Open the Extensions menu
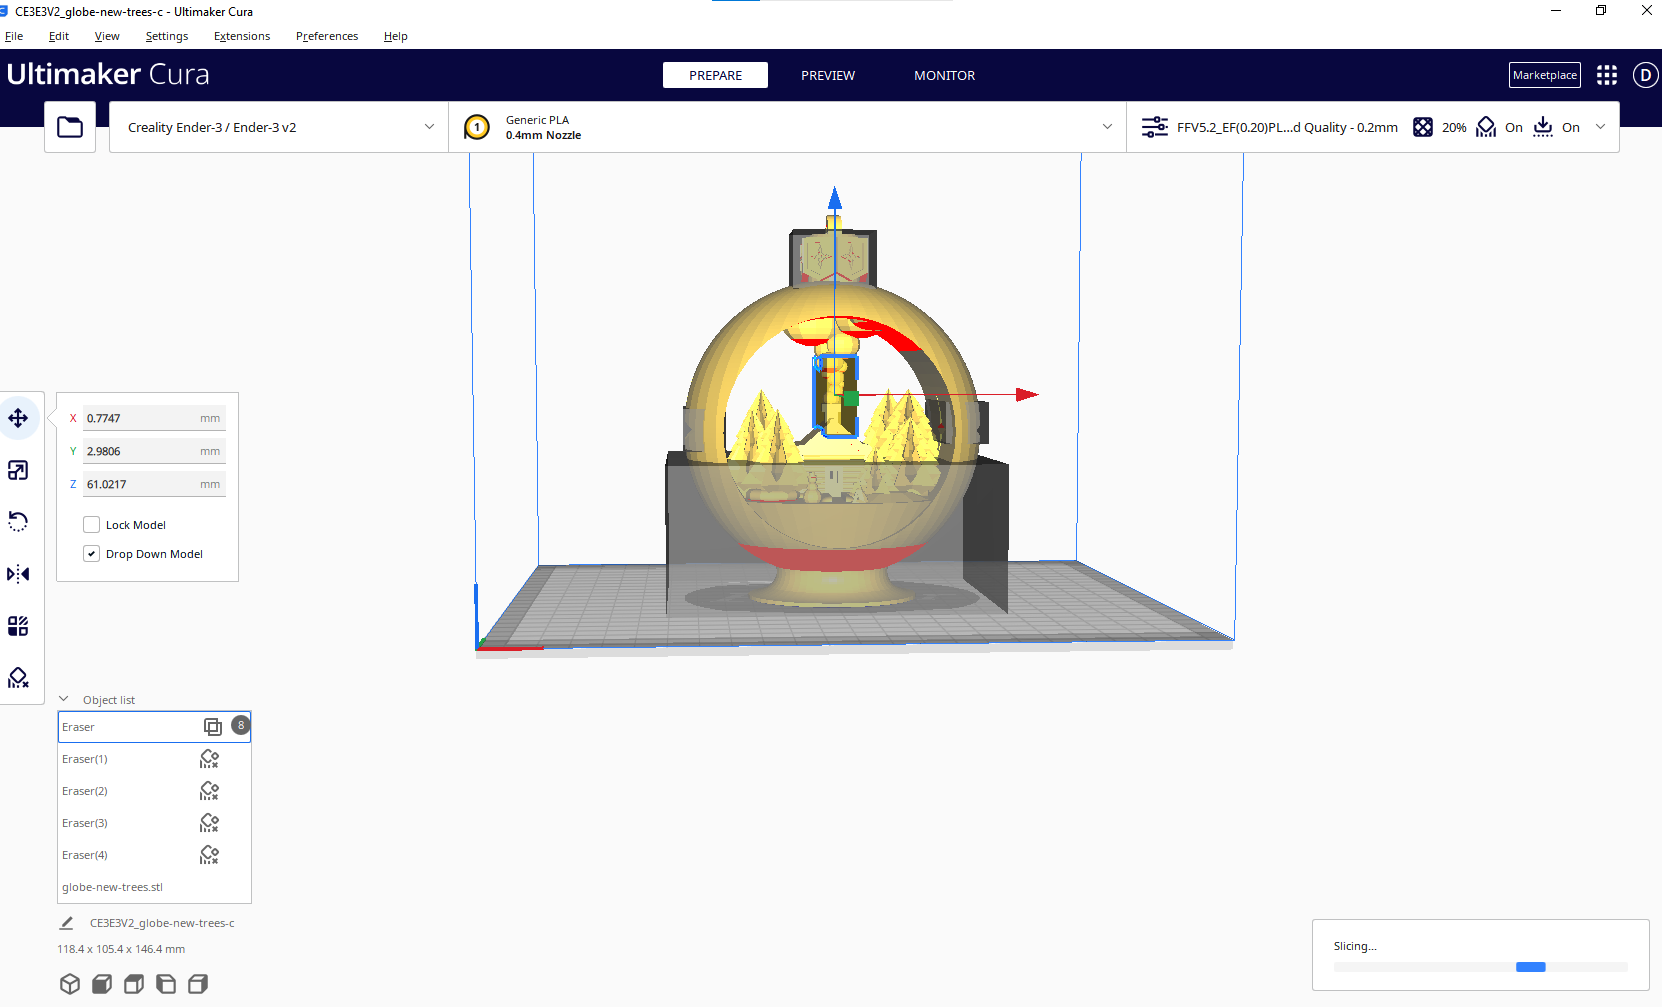 [x=242, y=36]
